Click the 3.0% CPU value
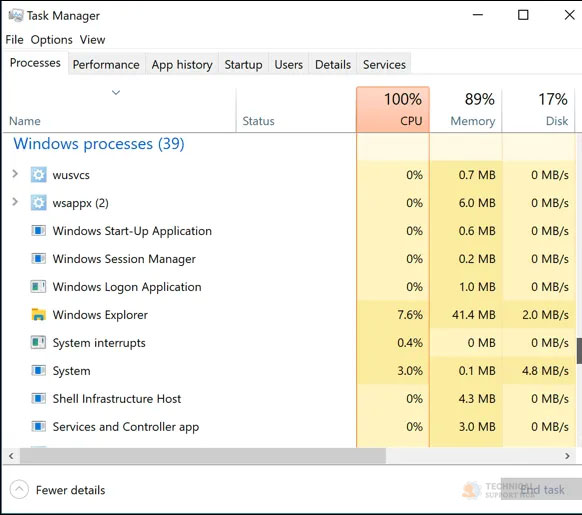The height and width of the screenshot is (515, 582). [x=410, y=371]
